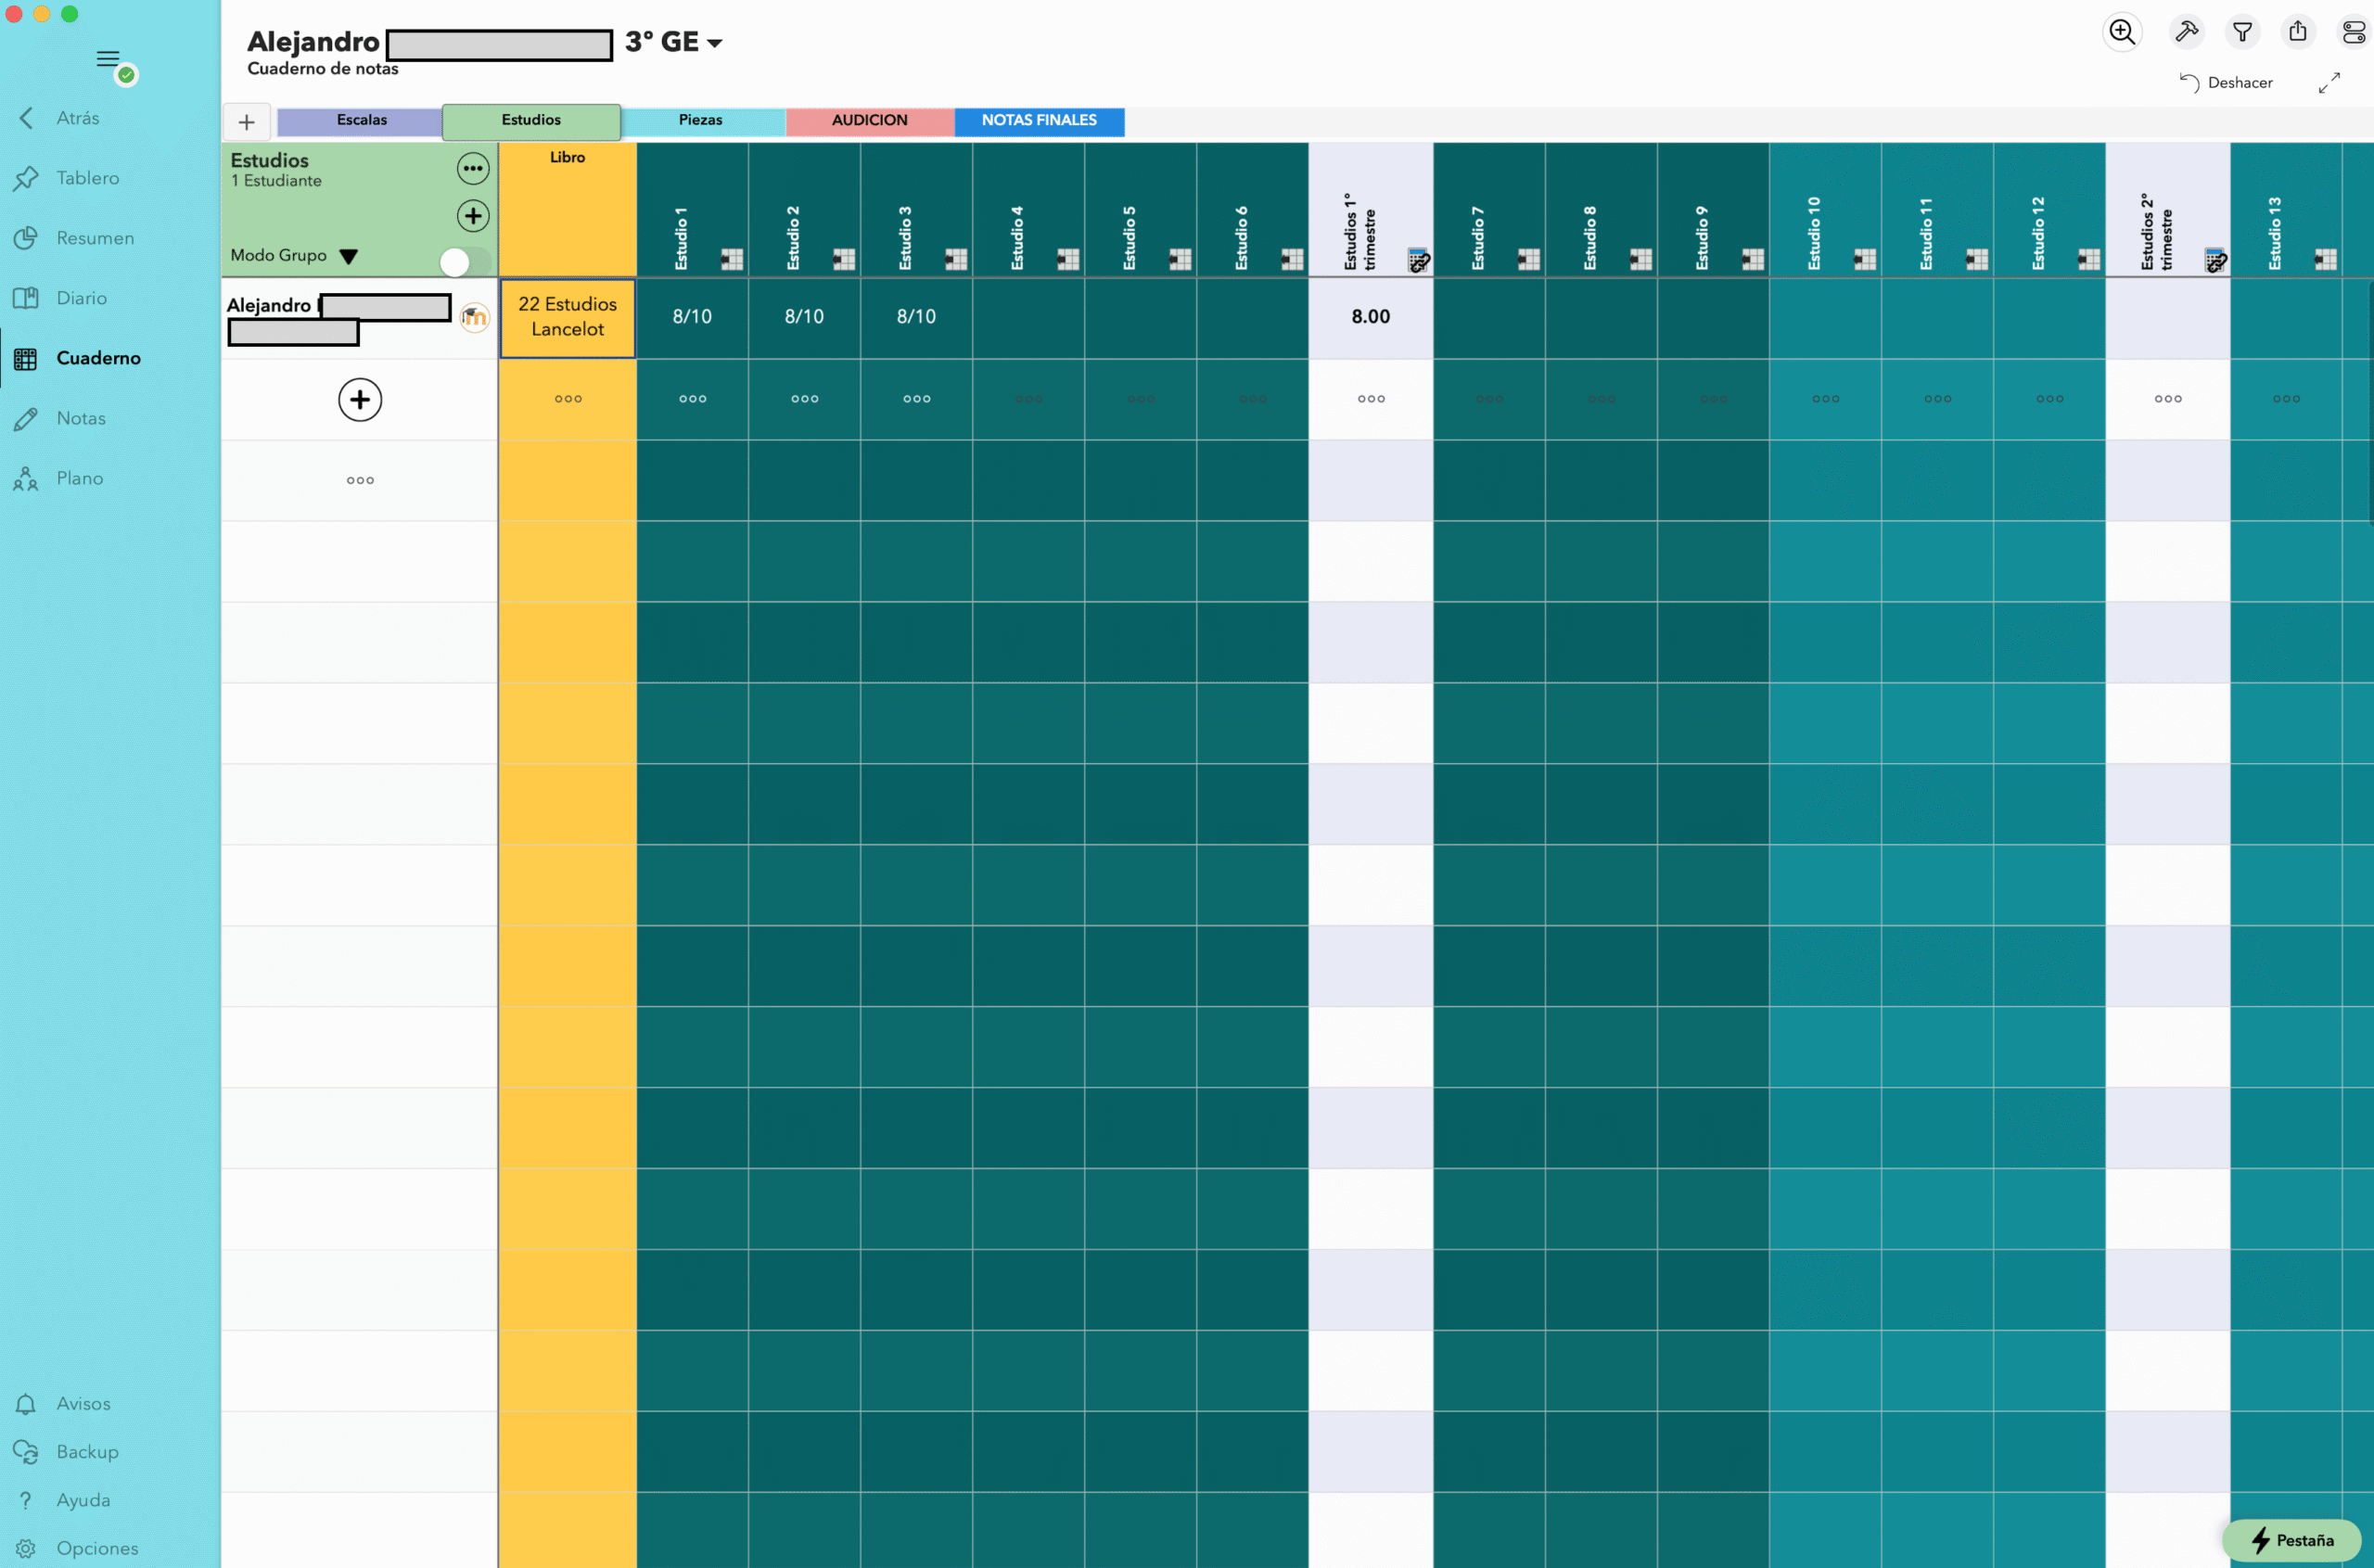
Task: Click the Pestaña lightning button
Action: [2291, 1540]
